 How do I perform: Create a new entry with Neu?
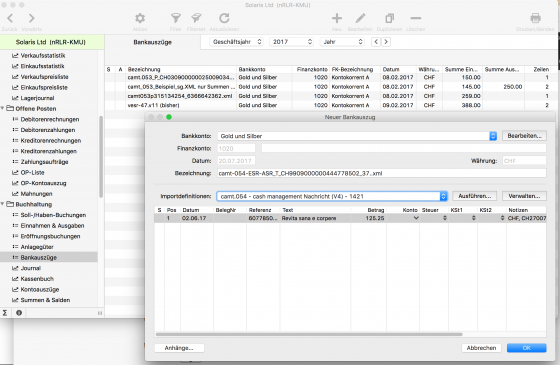click(337, 18)
